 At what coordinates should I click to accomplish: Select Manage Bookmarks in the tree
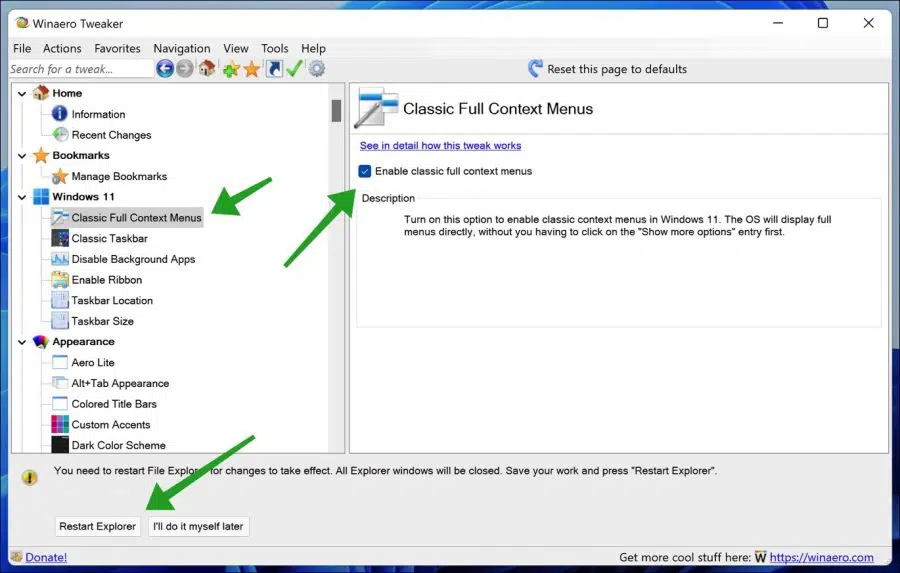point(119,176)
